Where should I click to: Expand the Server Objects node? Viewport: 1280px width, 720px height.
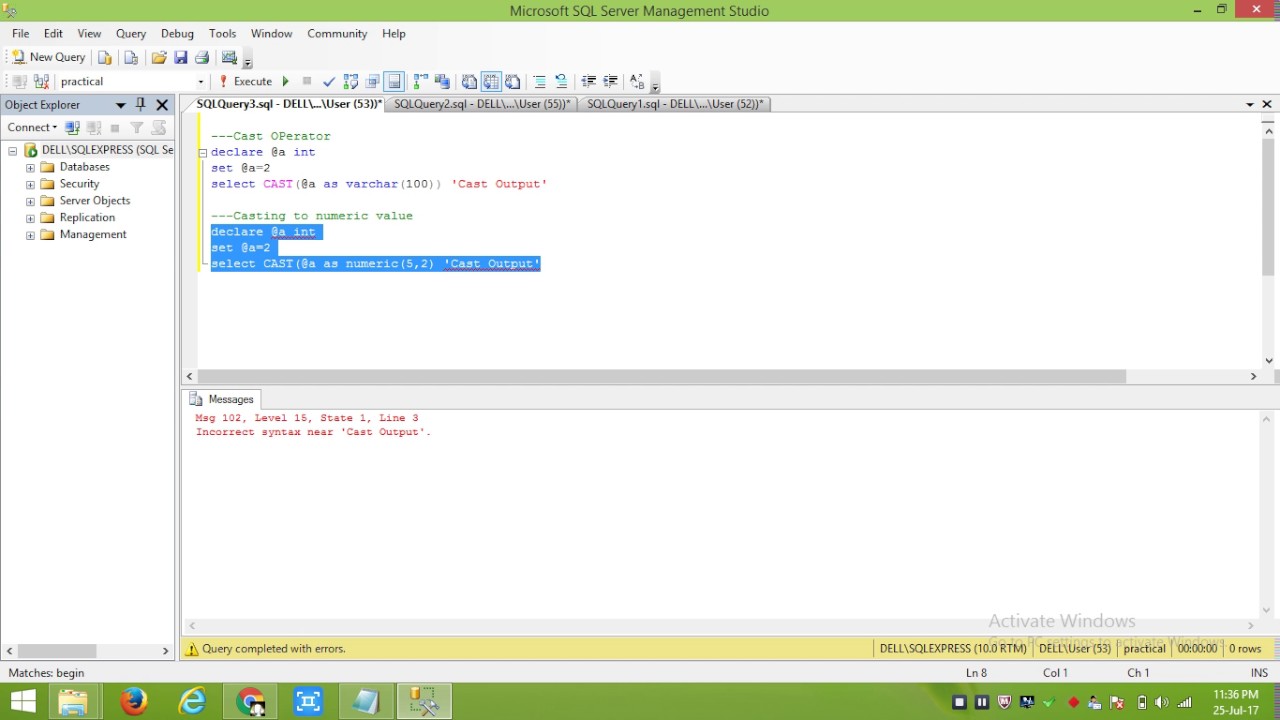(30, 201)
